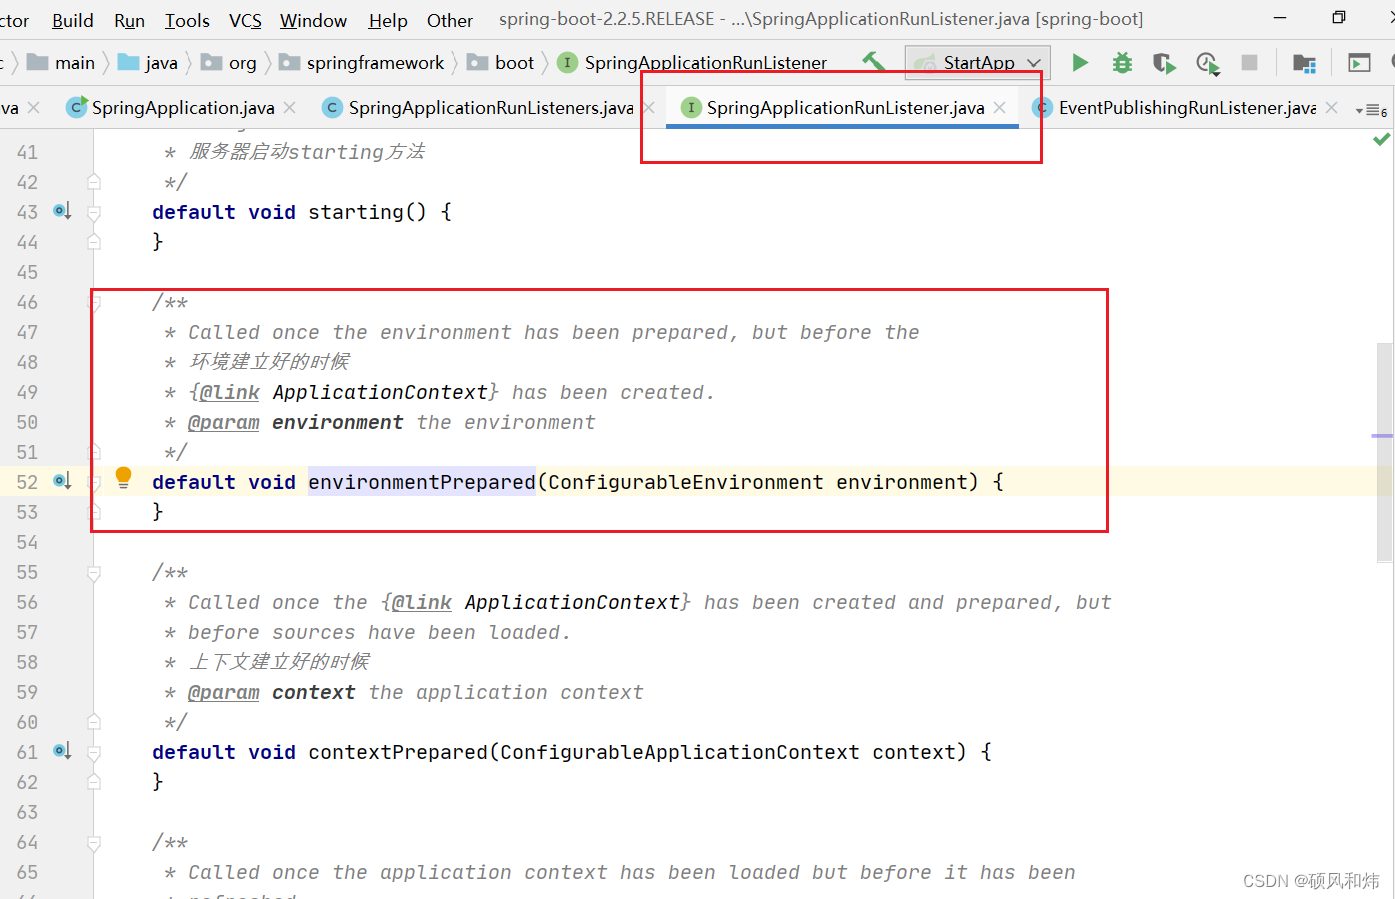Click the 'springframework' breadcrumb folder
The width and height of the screenshot is (1395, 899).
tap(362, 63)
